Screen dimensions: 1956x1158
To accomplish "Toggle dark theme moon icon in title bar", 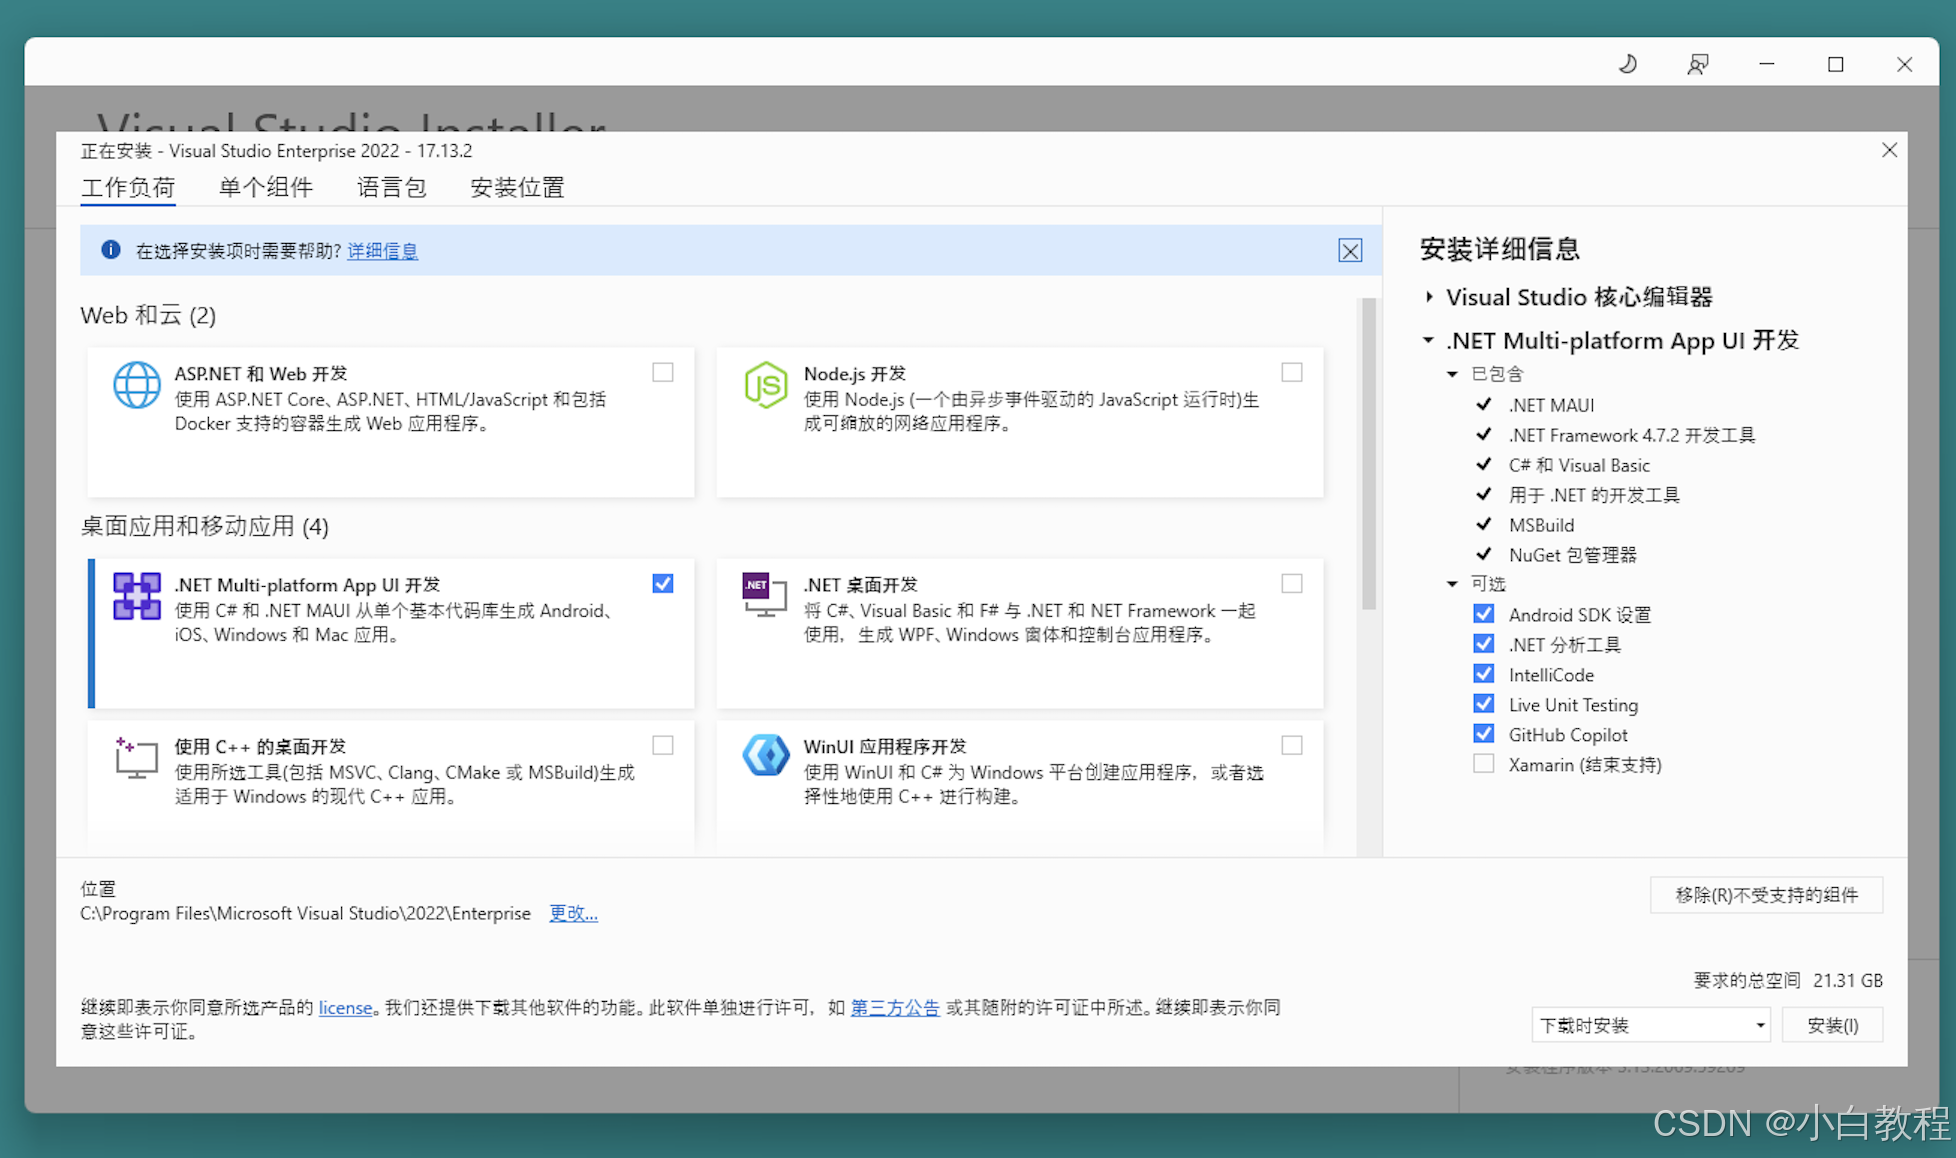I will (x=1628, y=65).
